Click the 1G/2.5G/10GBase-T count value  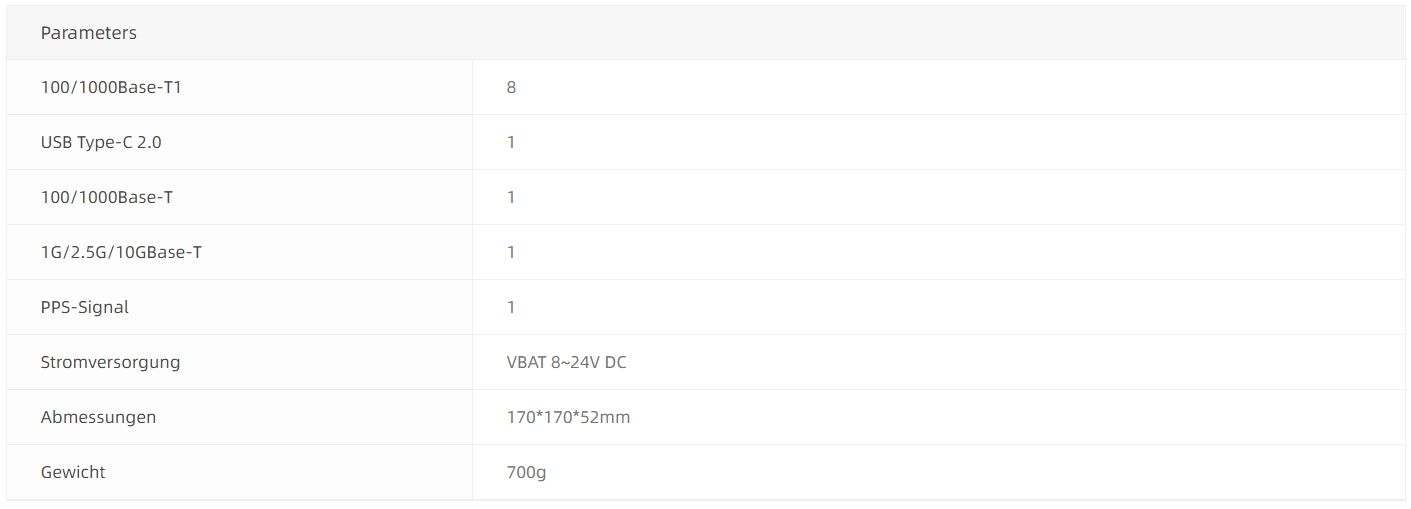(511, 252)
